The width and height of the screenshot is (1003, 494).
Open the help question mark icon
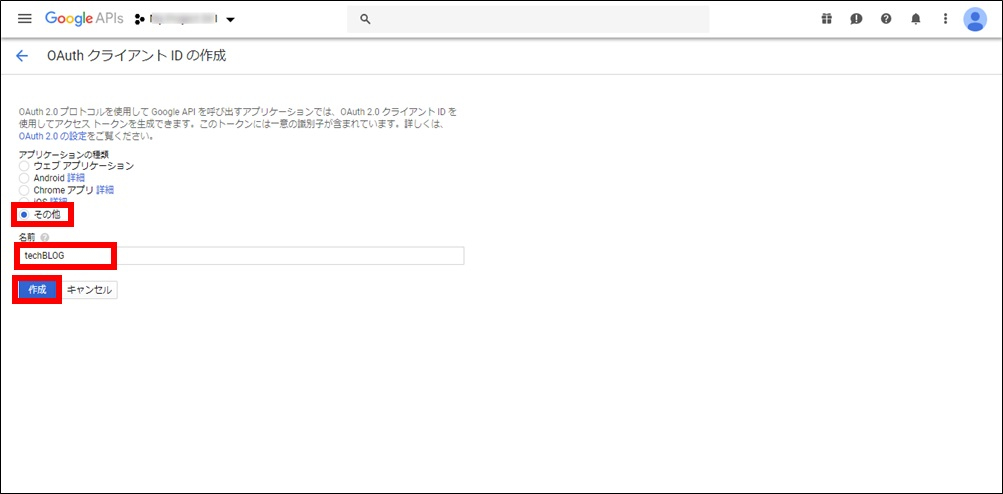886,19
